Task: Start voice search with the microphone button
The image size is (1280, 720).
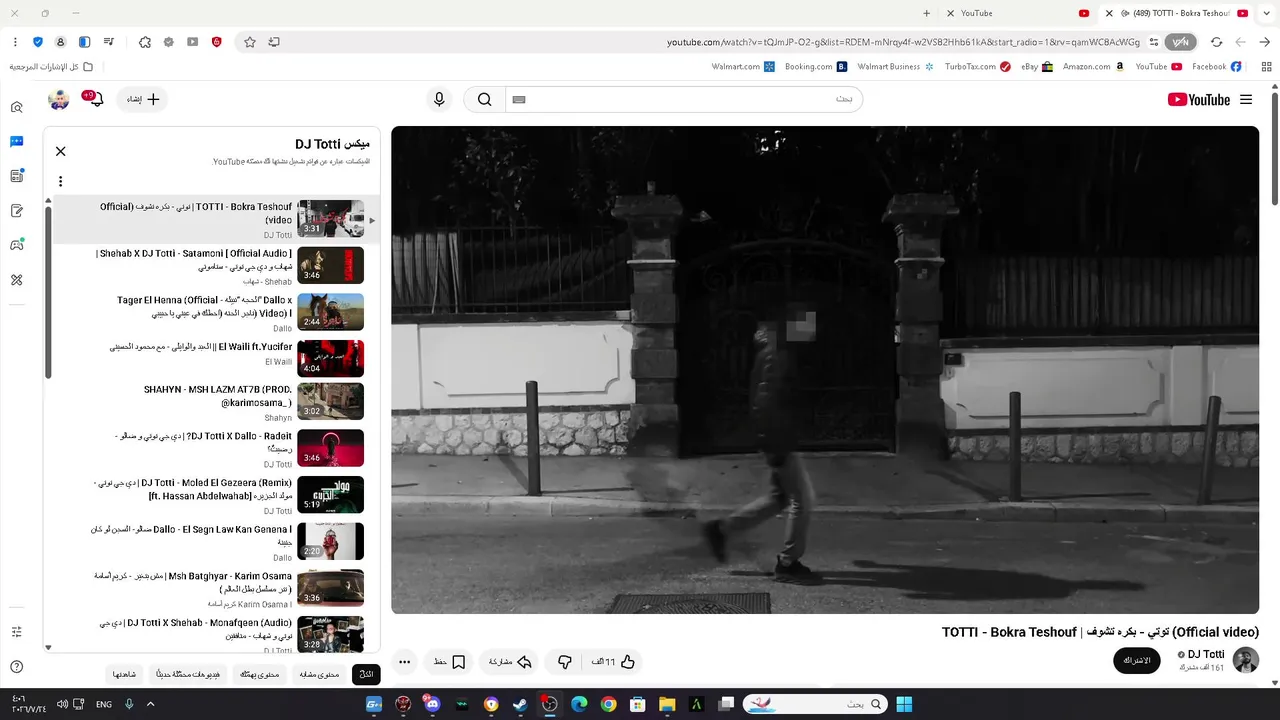Action: pyautogui.click(x=439, y=99)
